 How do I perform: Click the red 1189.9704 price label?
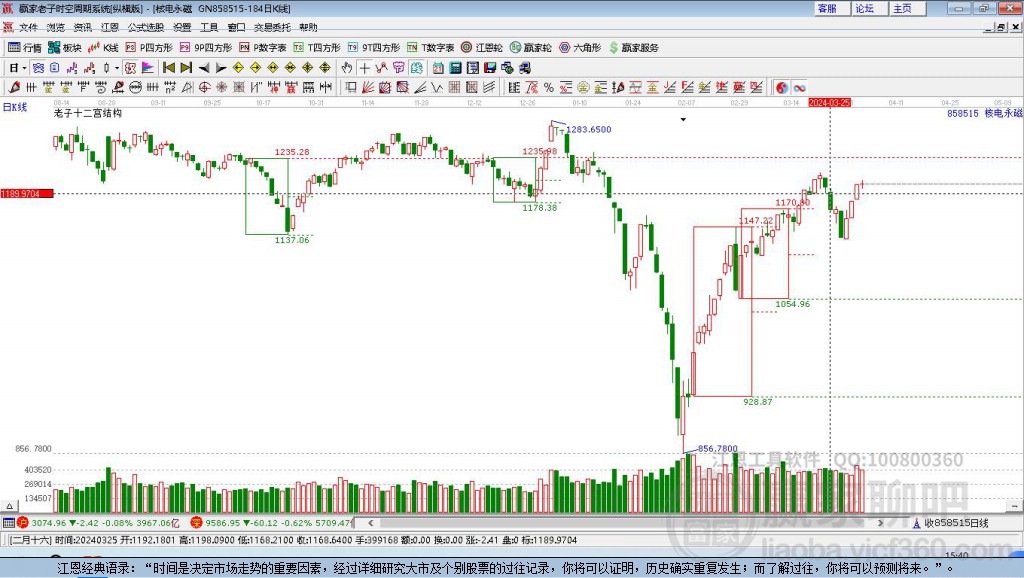pos(27,193)
